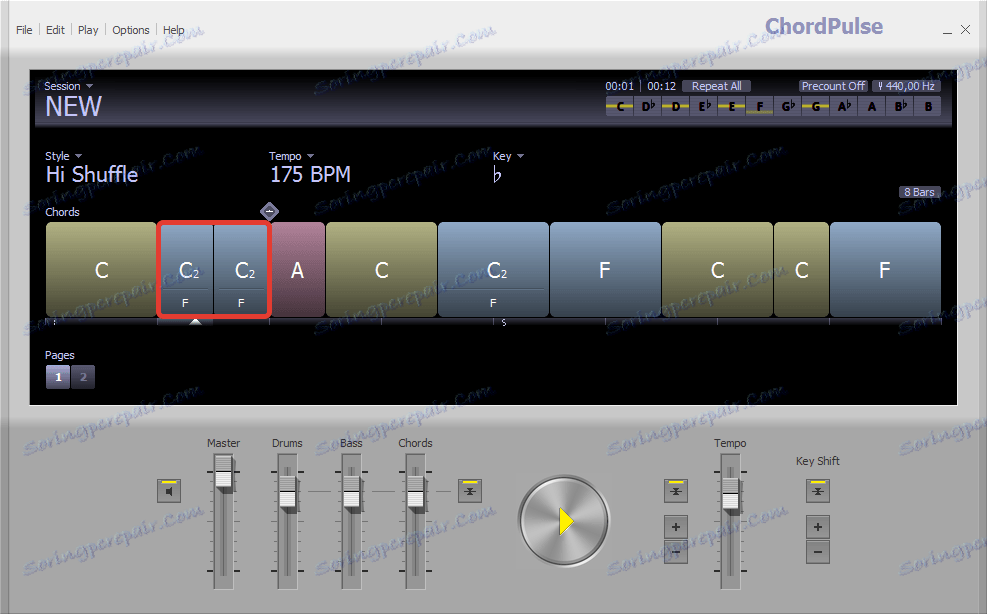Select key A♭ in the key strip

coord(843,106)
